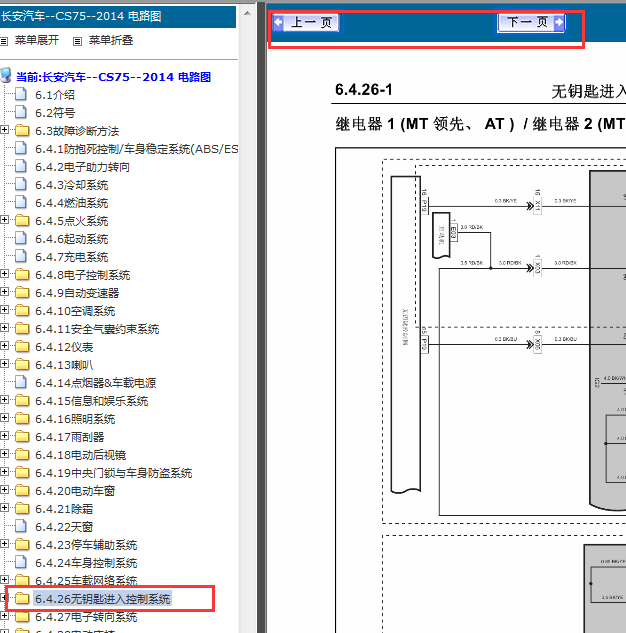Select the 6.4.20电动车窗 folder label

coord(75,491)
